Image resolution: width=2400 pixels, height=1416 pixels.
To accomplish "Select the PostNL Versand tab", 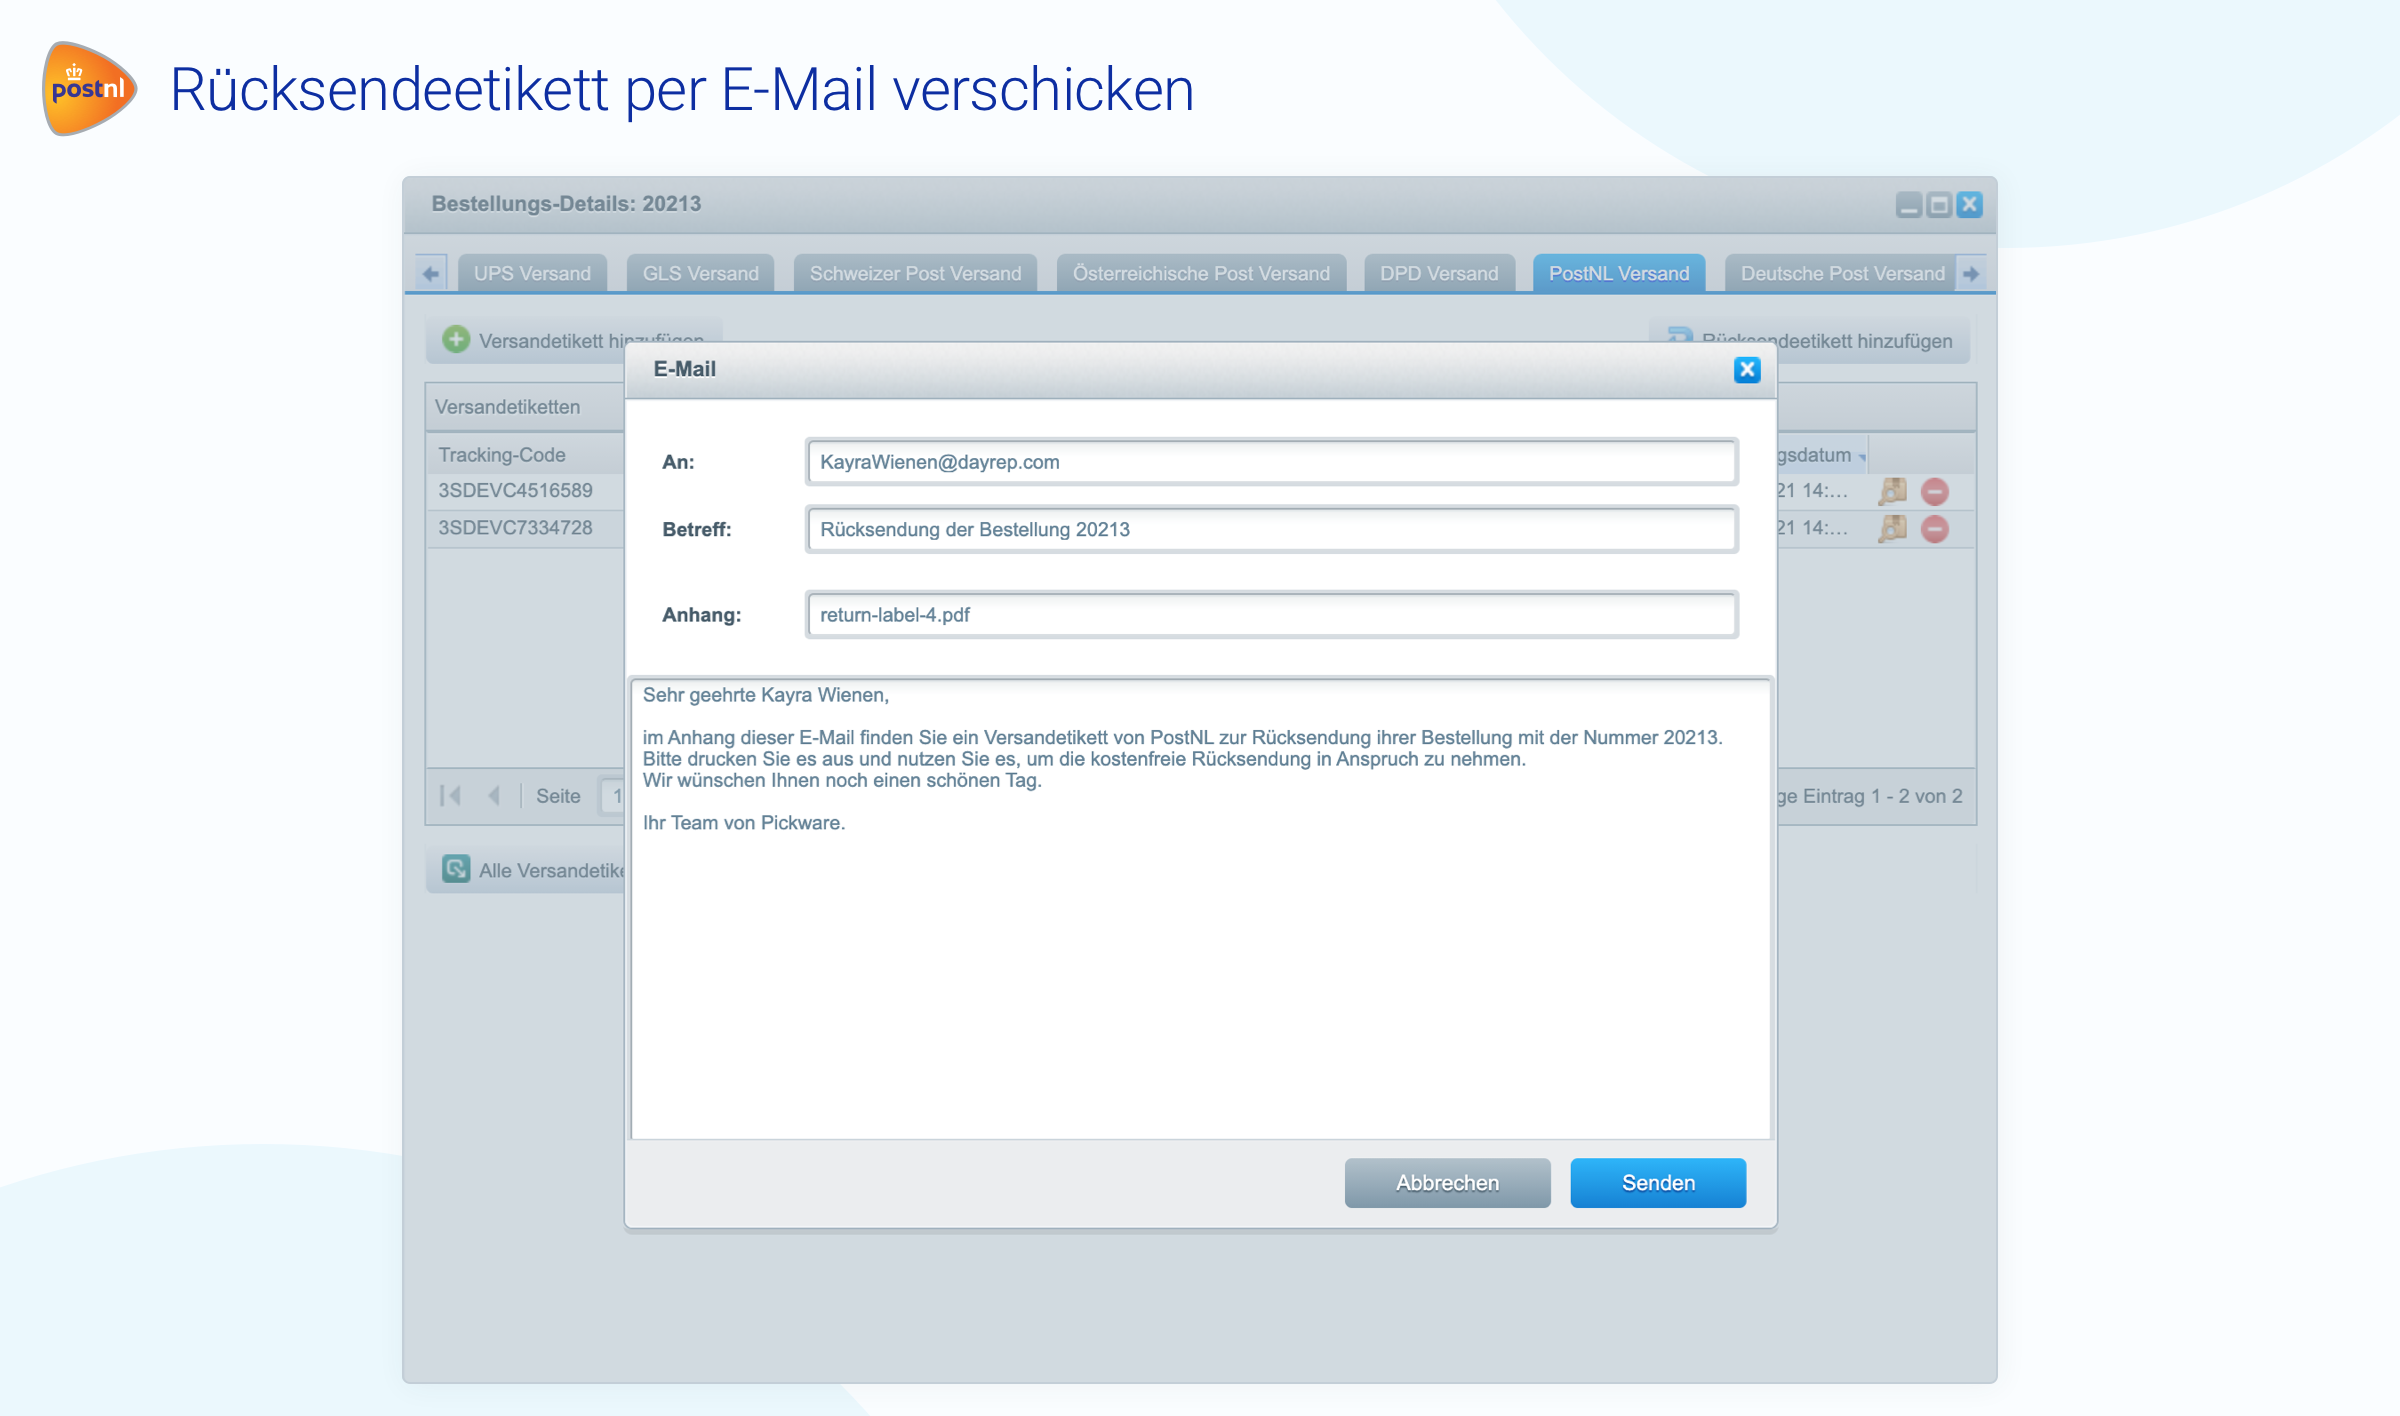I will coord(1619,273).
